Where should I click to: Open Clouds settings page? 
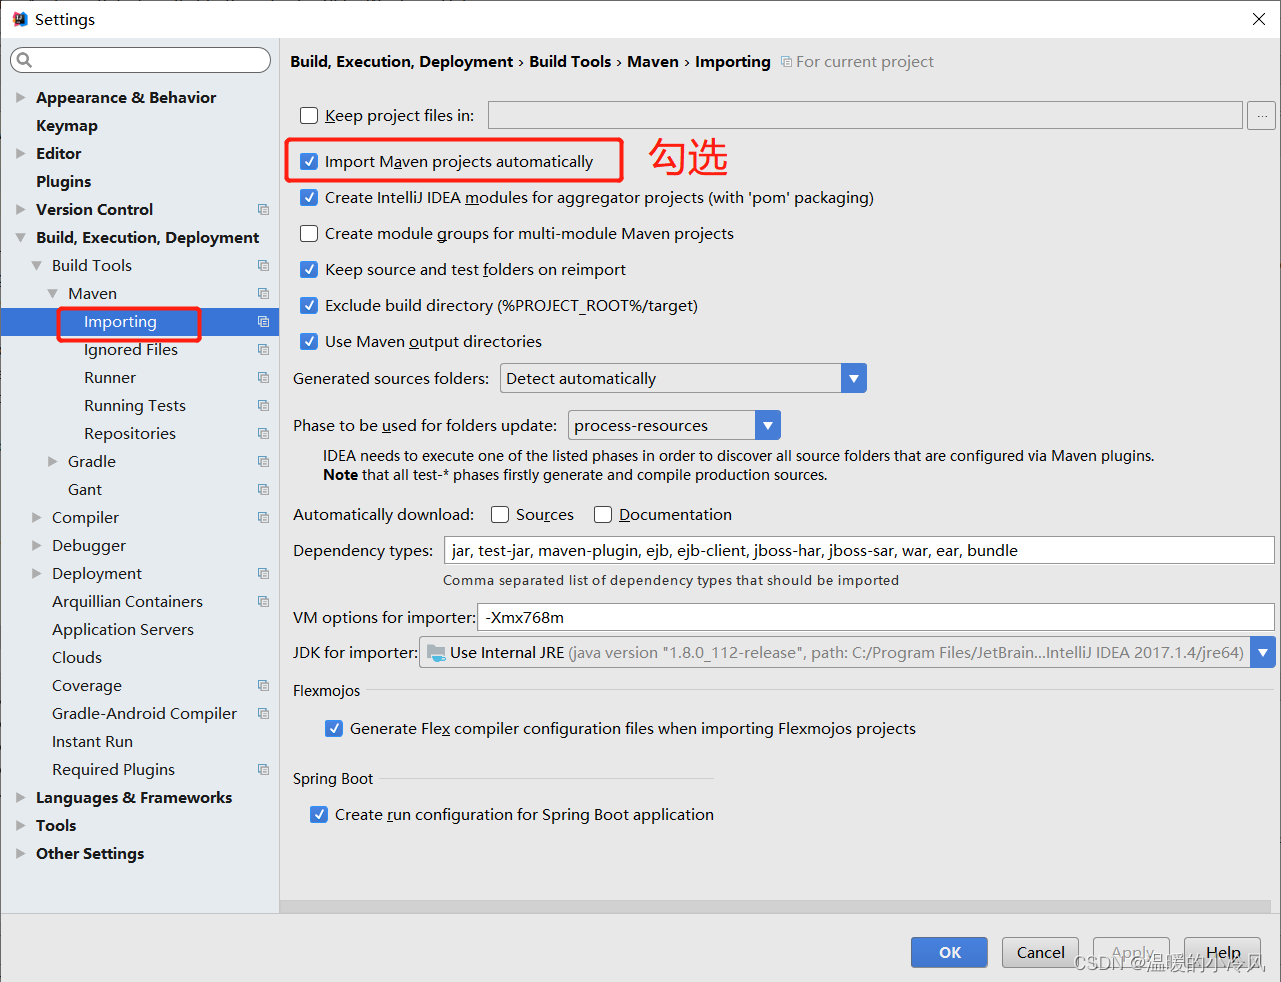[77, 657]
